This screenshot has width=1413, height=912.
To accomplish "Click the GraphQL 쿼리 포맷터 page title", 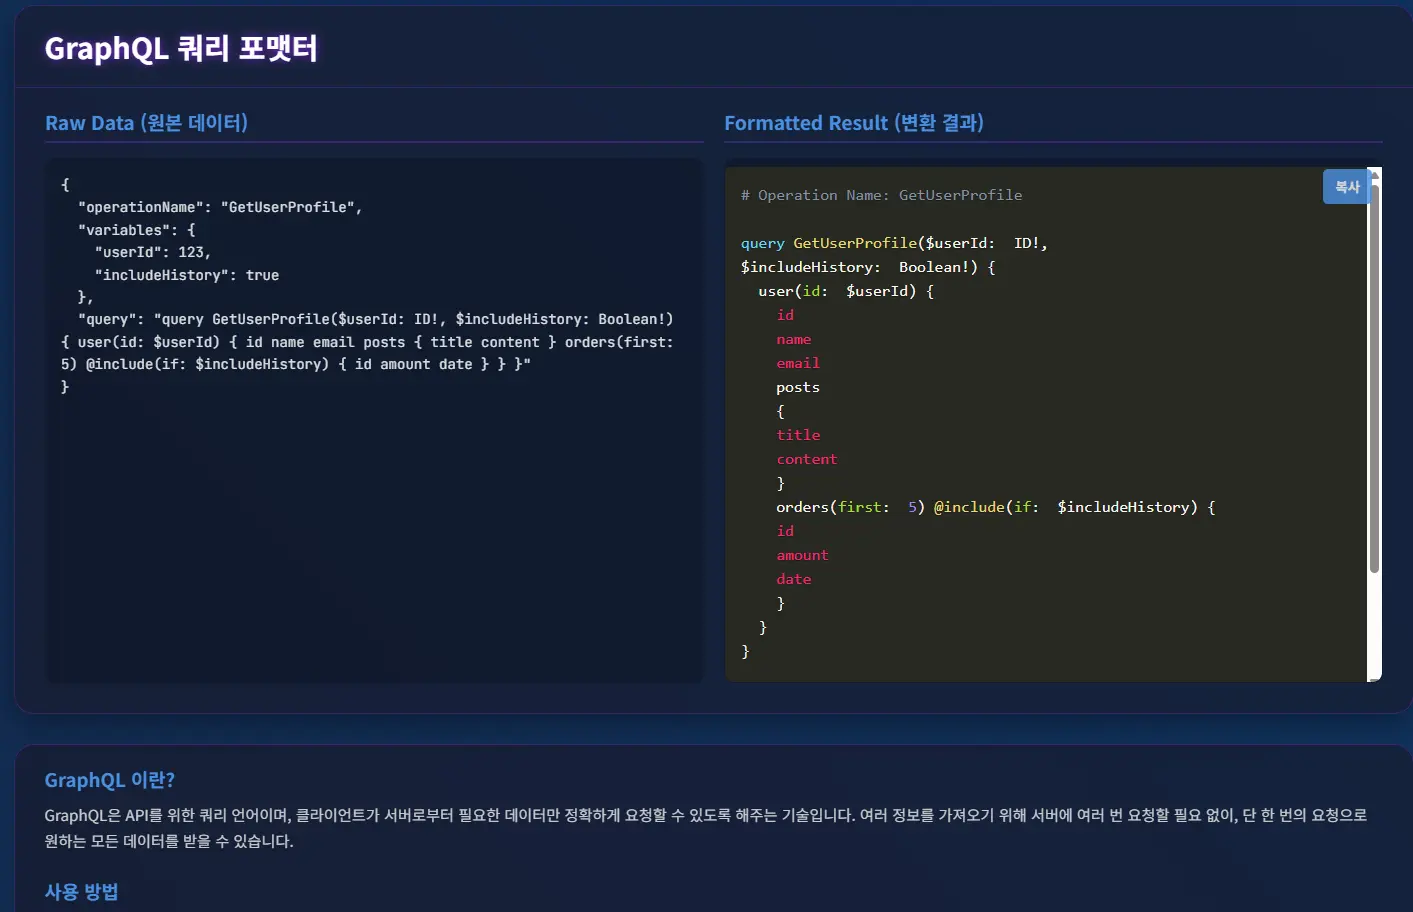I will 181,48.
